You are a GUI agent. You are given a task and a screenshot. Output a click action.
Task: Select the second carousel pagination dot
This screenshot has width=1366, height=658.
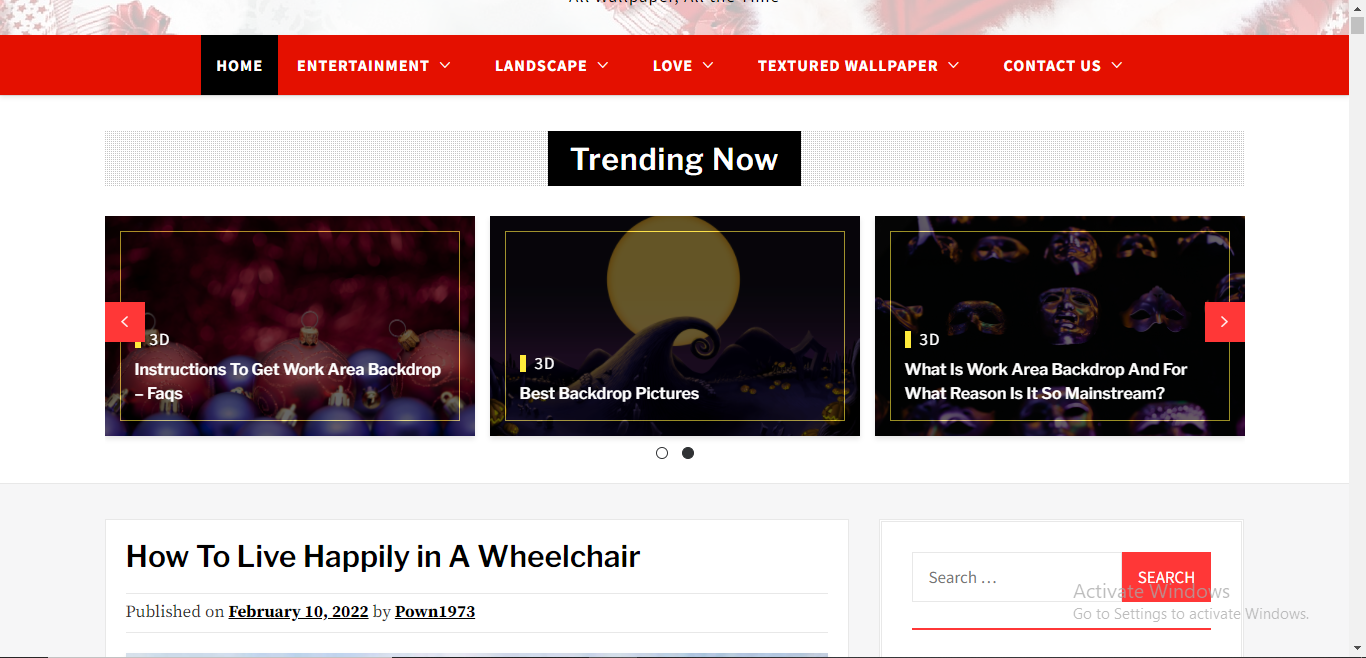[688, 453]
